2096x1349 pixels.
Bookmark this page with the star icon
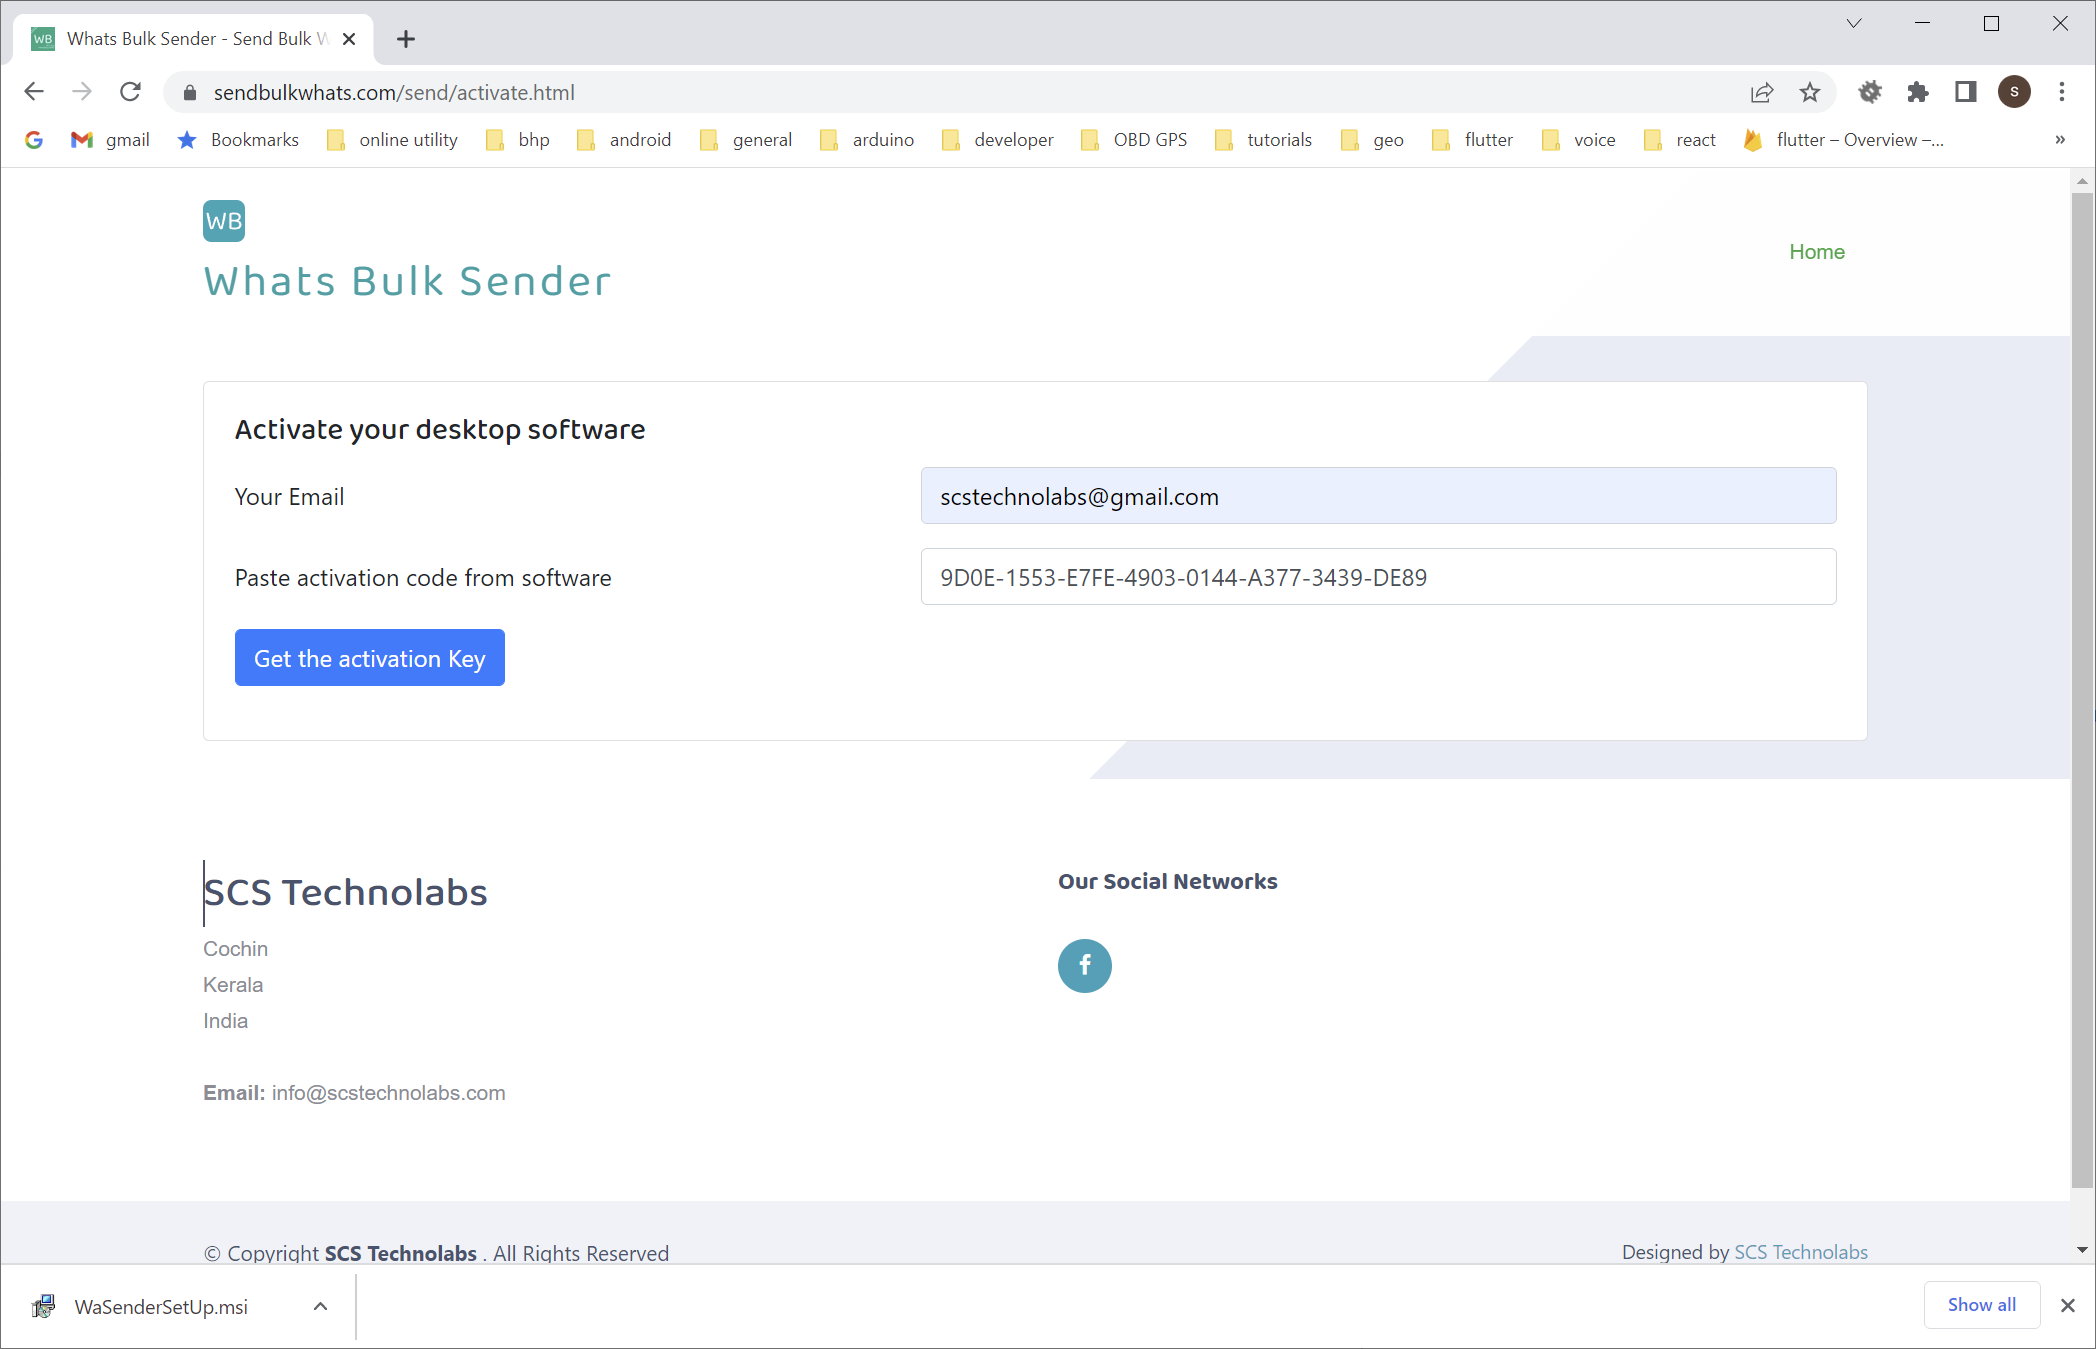1810,93
